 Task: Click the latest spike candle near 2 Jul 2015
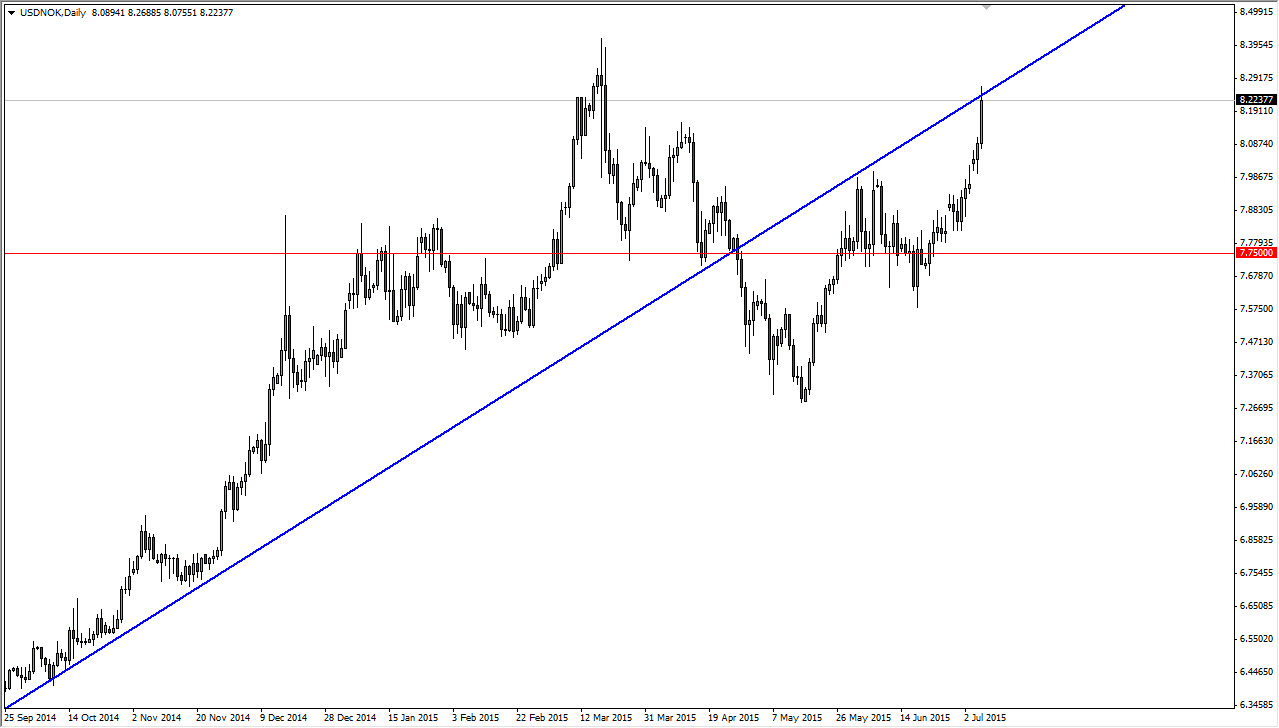[x=981, y=120]
